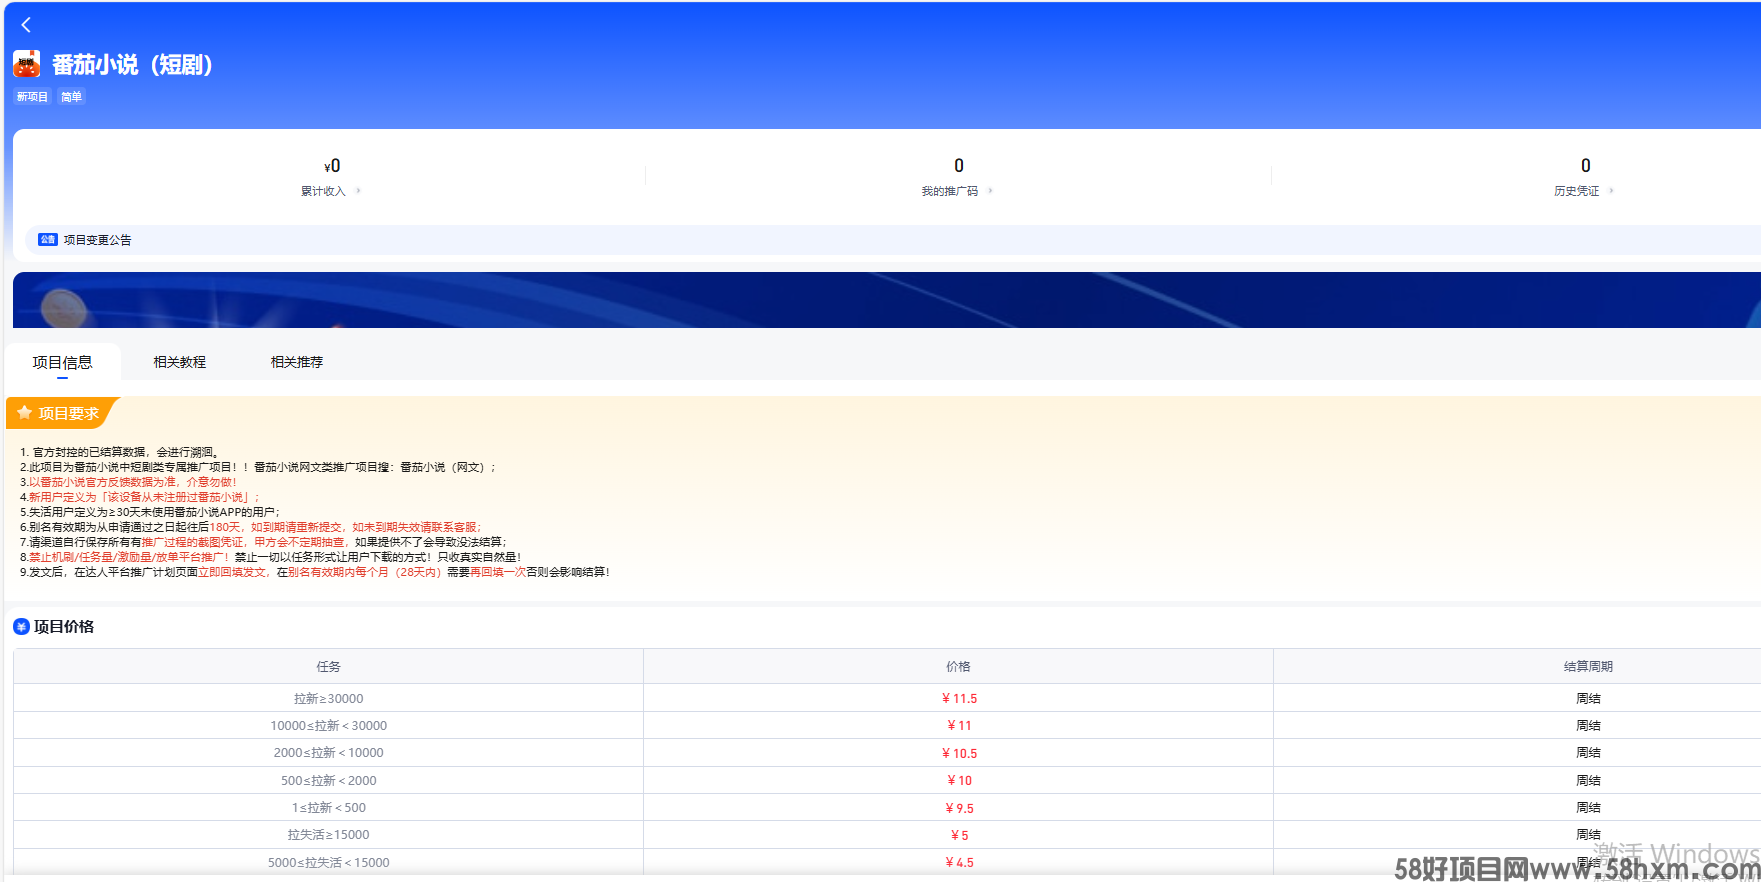Click requirement line 1 about 官方封控
This screenshot has width=1761, height=882.
[120, 452]
